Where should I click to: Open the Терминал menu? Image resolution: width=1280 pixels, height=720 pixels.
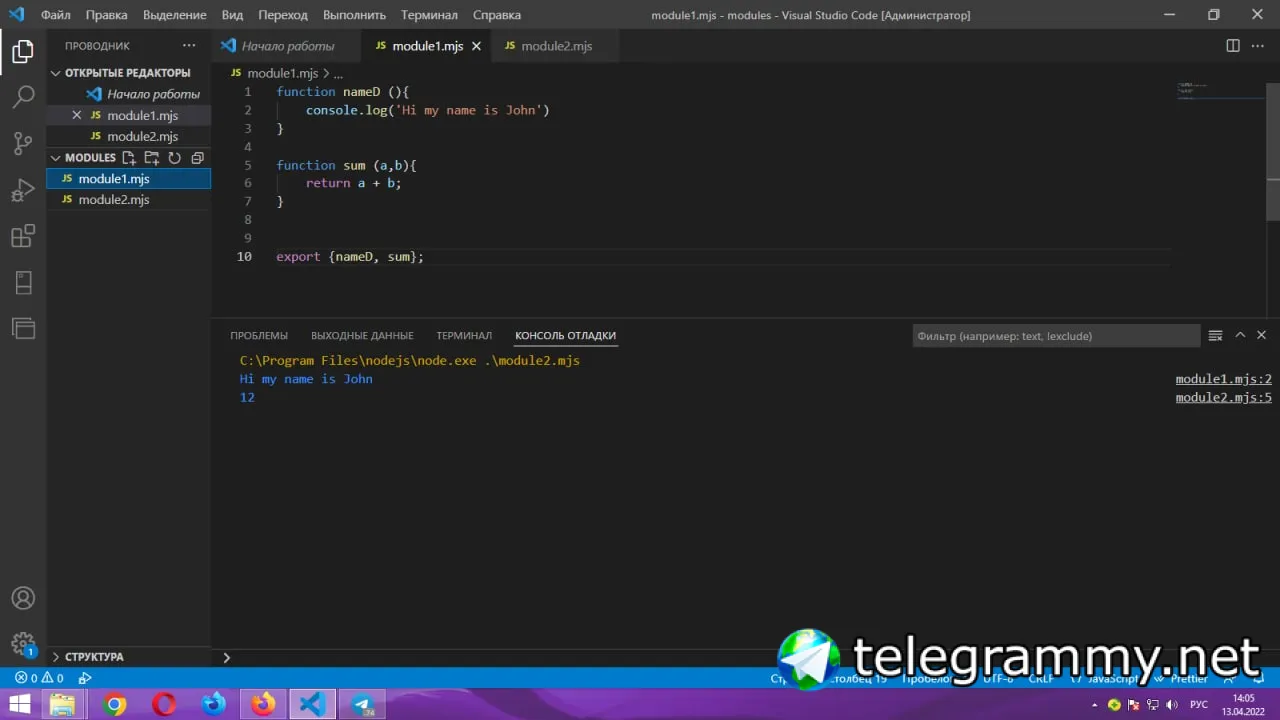[429, 15]
